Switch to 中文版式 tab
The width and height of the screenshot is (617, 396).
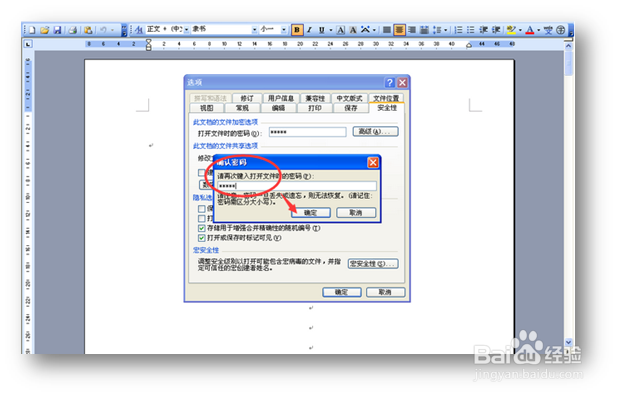click(349, 98)
